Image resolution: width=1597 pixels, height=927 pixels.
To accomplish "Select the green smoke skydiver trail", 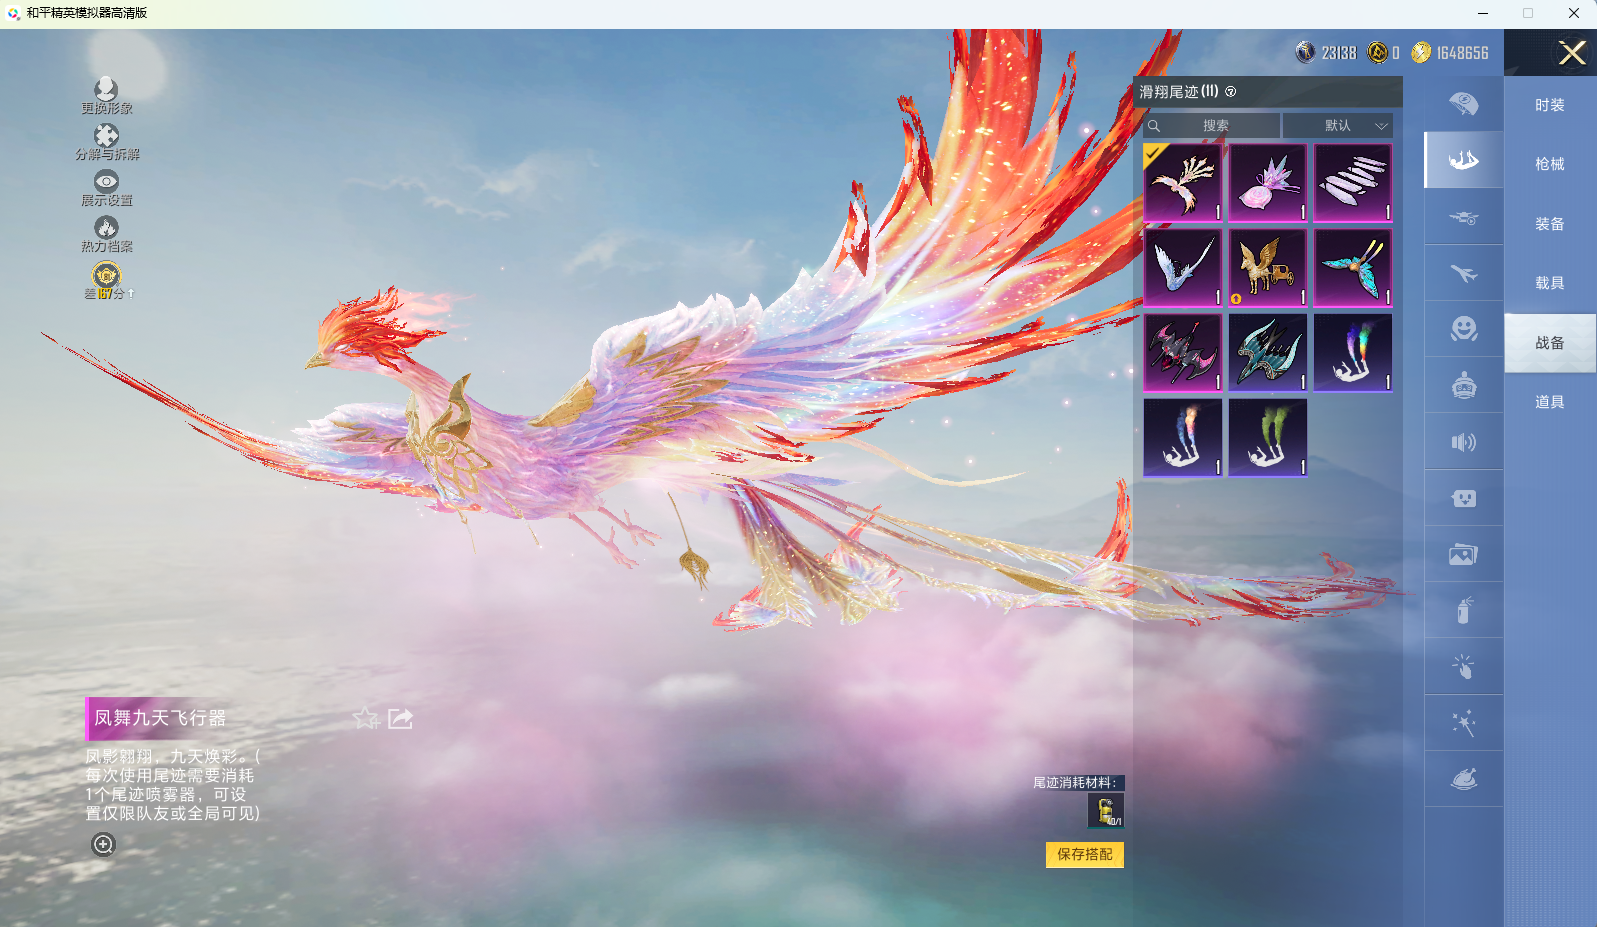I will point(1268,438).
